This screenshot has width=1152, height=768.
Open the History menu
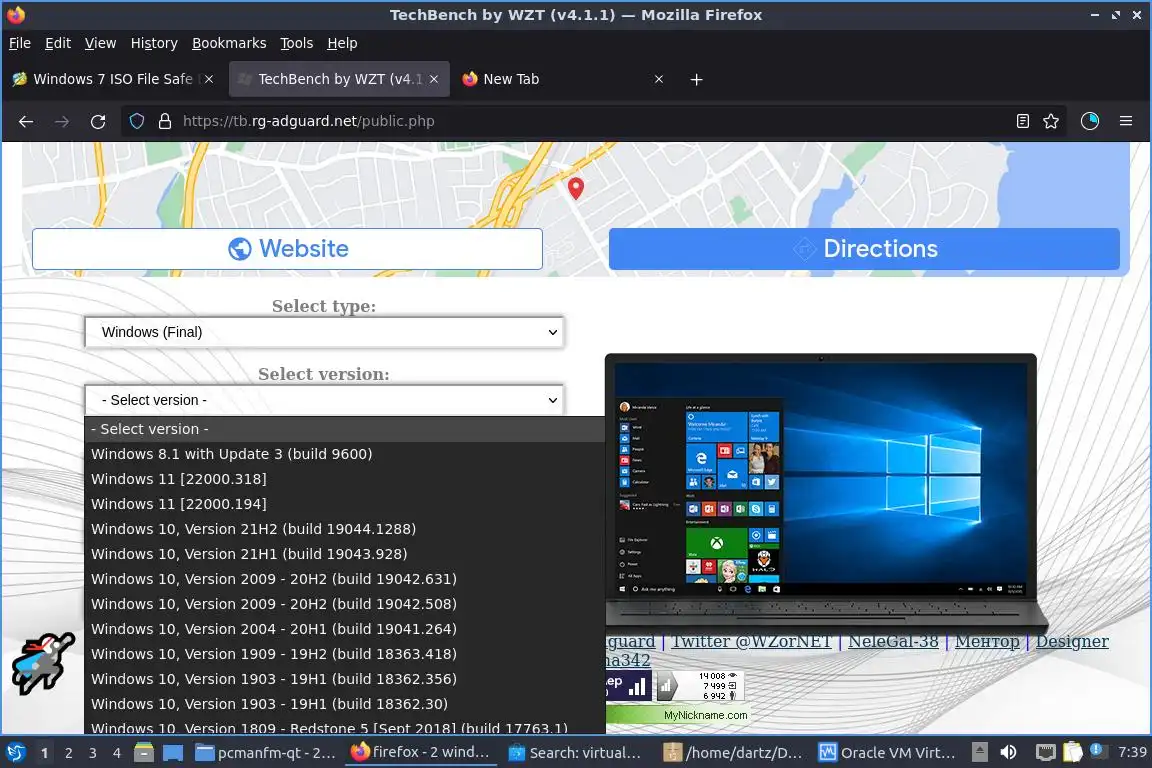154,43
